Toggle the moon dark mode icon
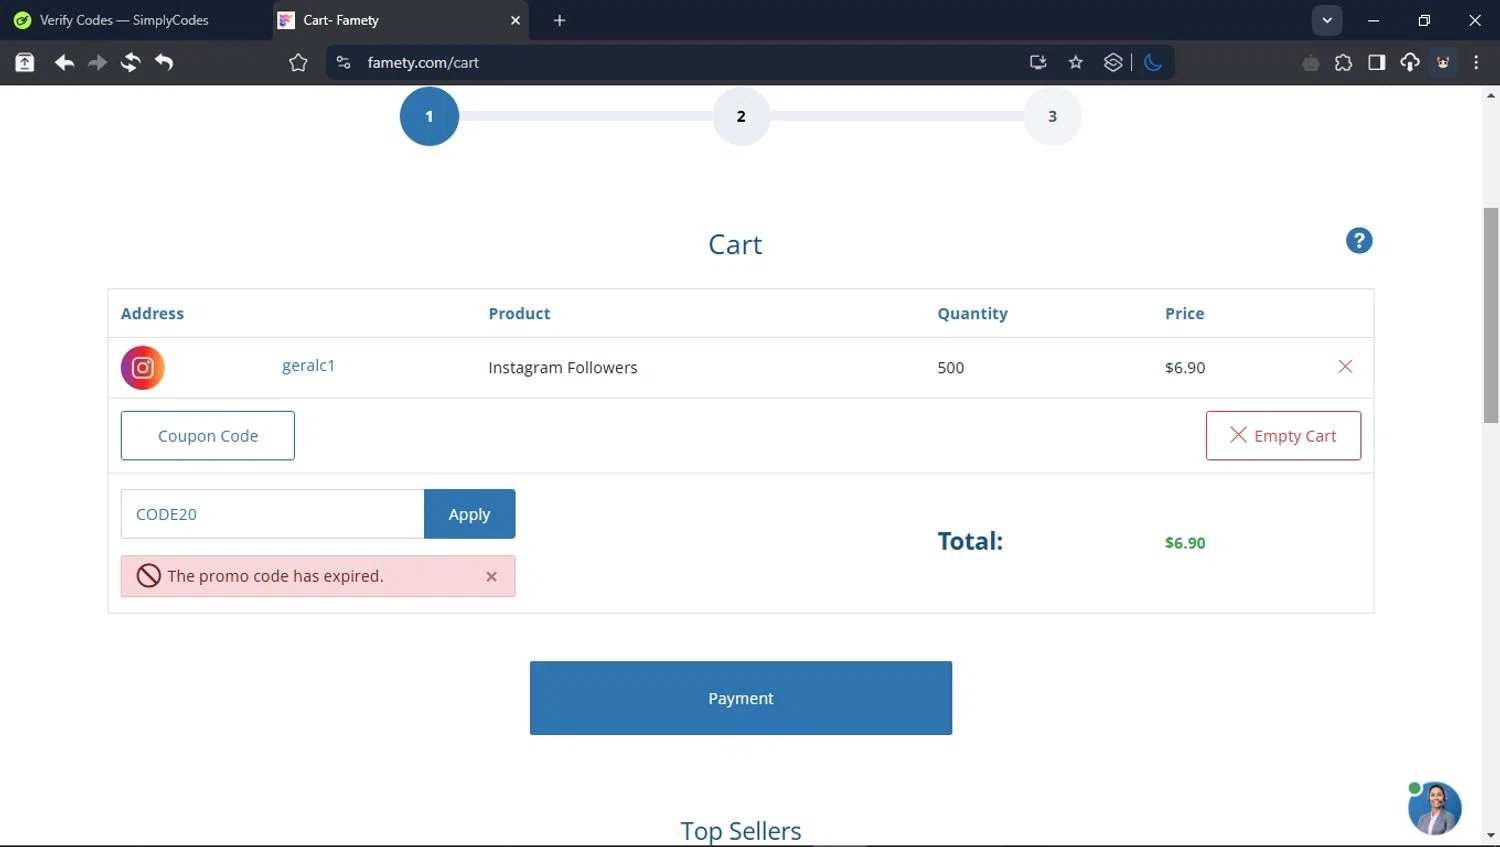1500x847 pixels. pyautogui.click(x=1153, y=63)
